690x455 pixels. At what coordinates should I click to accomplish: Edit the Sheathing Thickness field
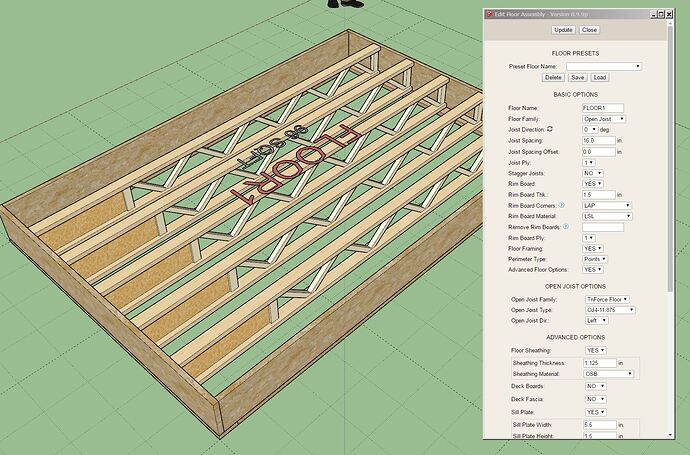(600, 363)
